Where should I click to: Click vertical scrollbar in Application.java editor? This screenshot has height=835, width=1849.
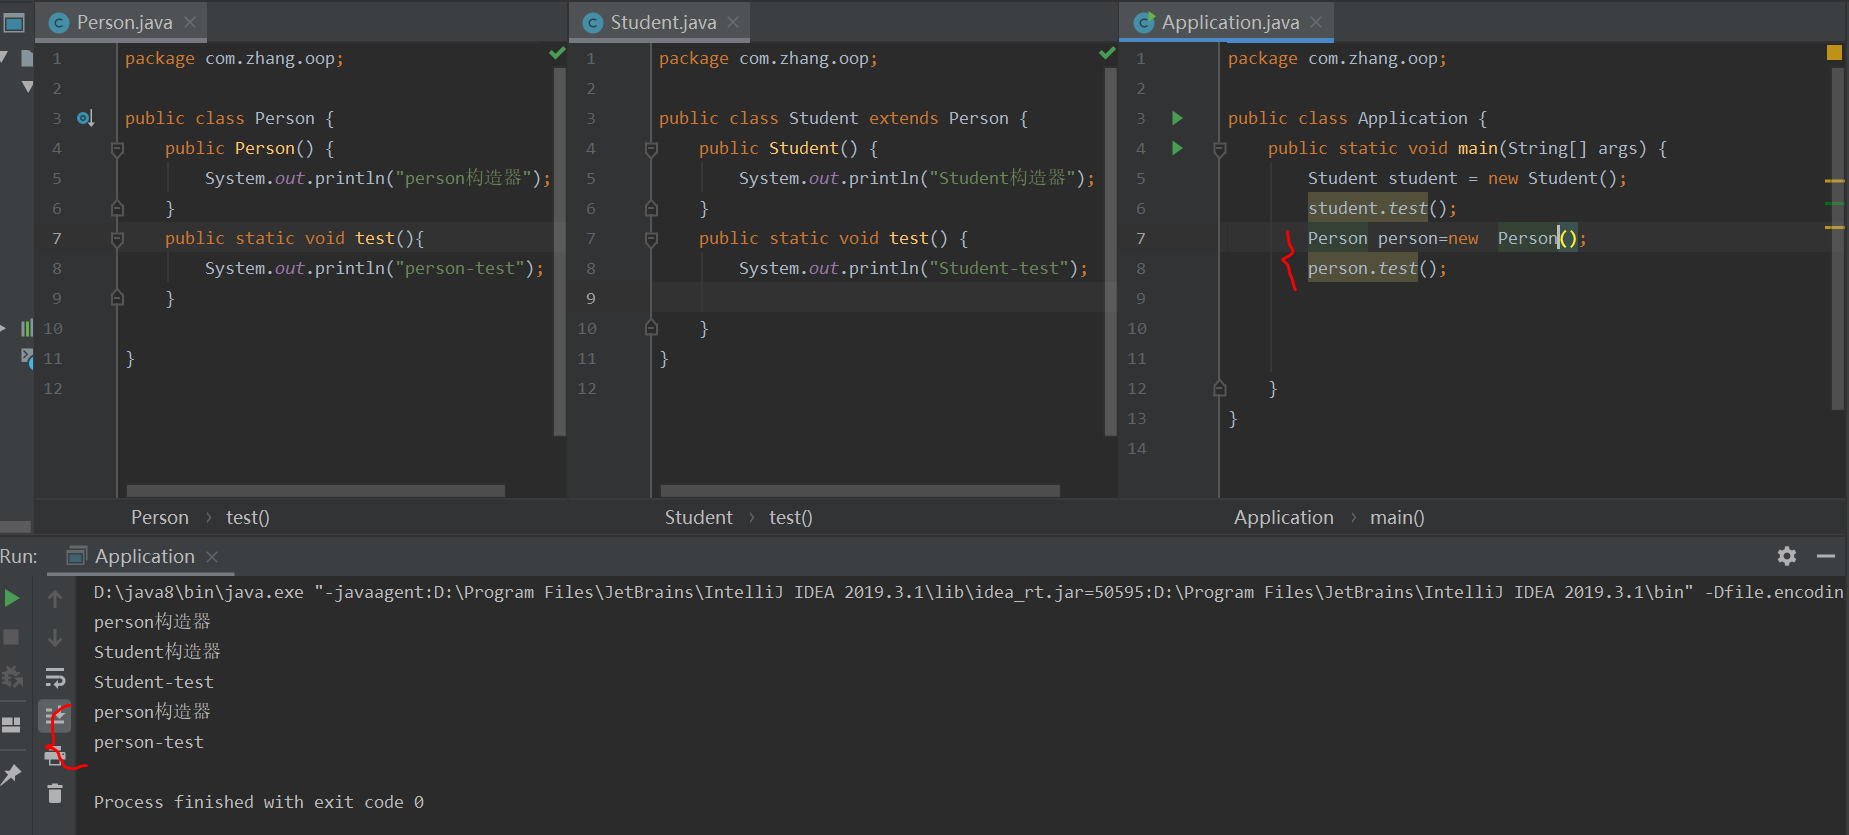click(x=1838, y=240)
